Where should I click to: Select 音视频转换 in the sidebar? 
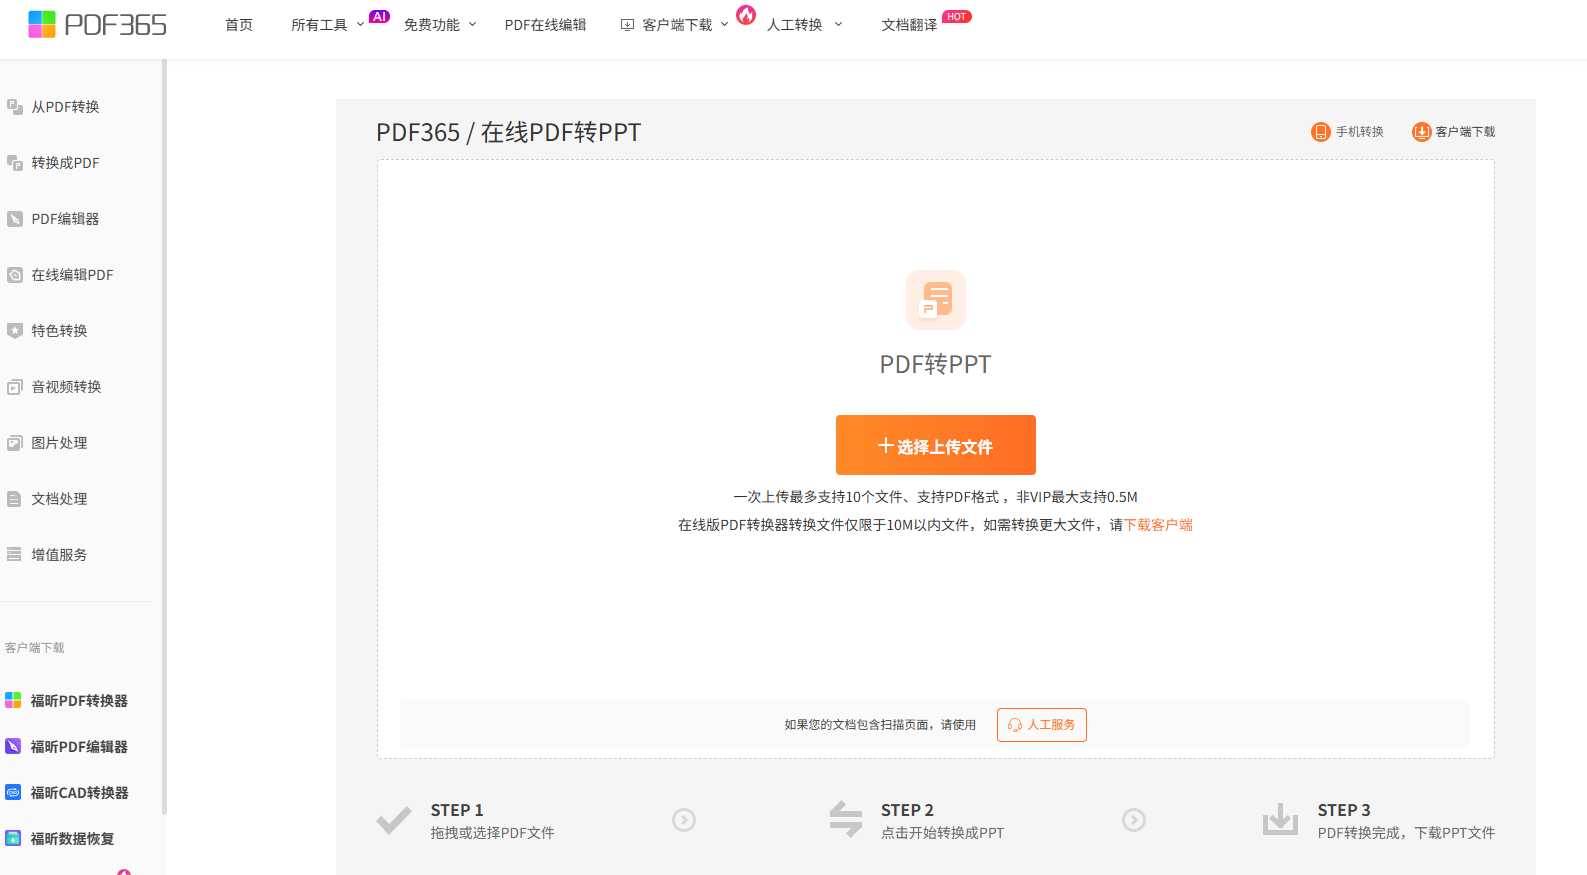coord(66,387)
